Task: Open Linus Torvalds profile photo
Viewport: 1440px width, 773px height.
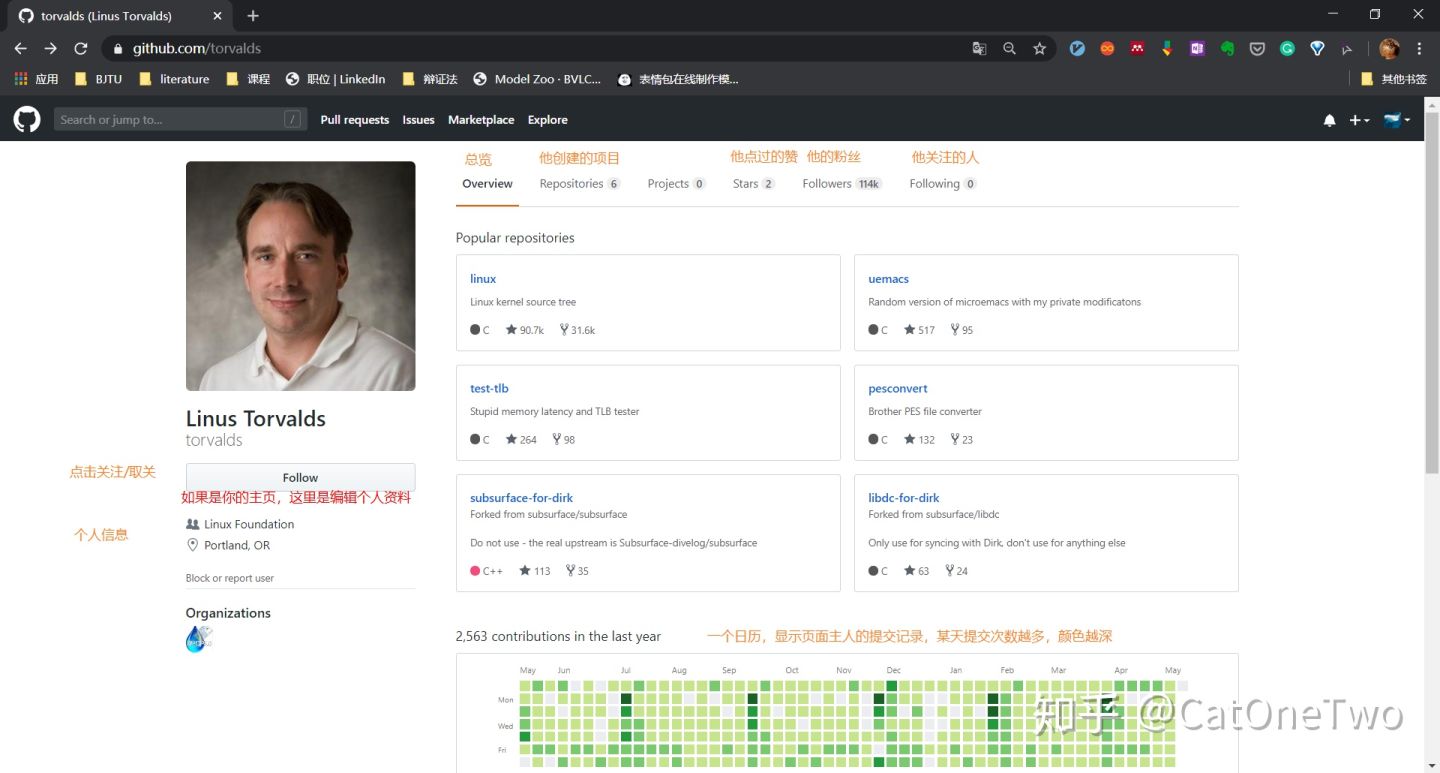Action: 300,276
